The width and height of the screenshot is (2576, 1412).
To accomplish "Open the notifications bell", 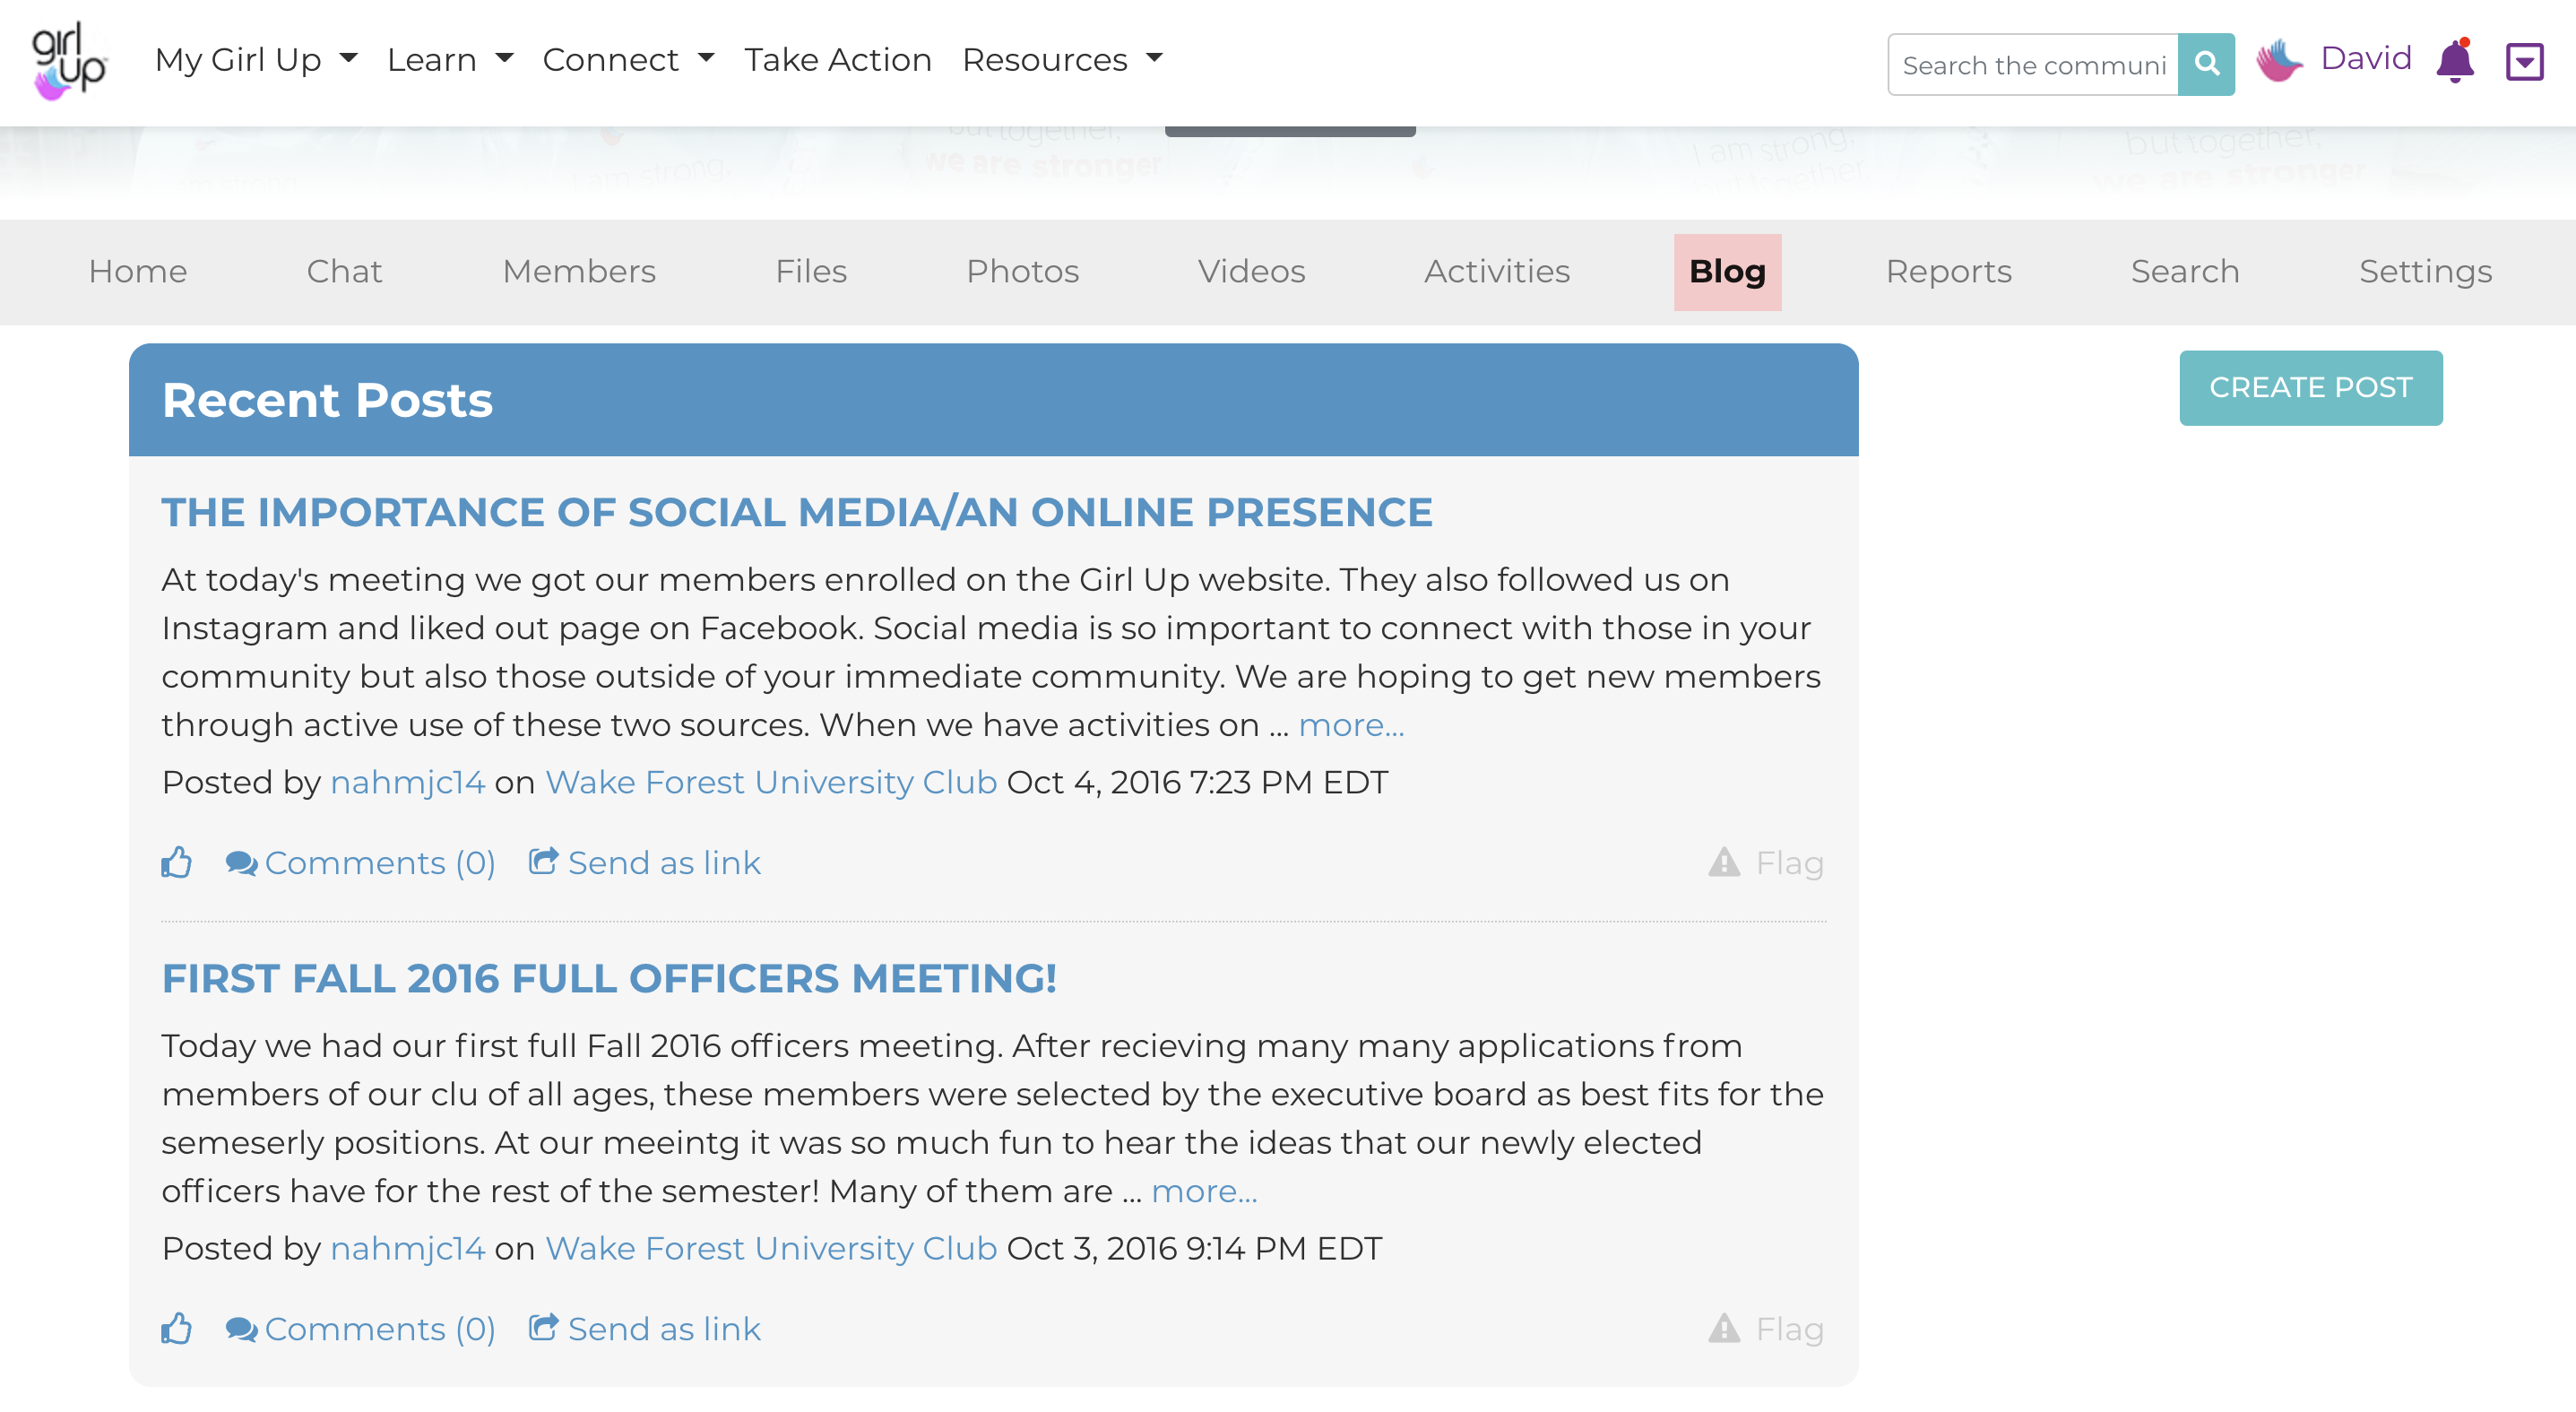I will tap(2455, 61).
